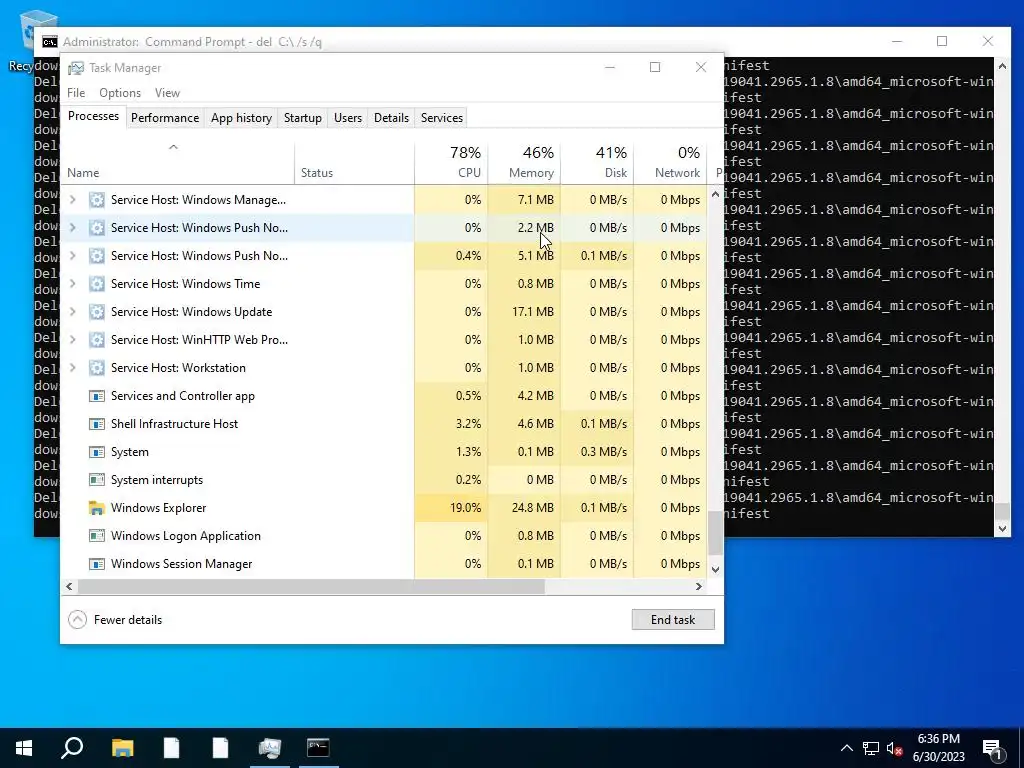Select the System interrupts process name

(x=157, y=481)
